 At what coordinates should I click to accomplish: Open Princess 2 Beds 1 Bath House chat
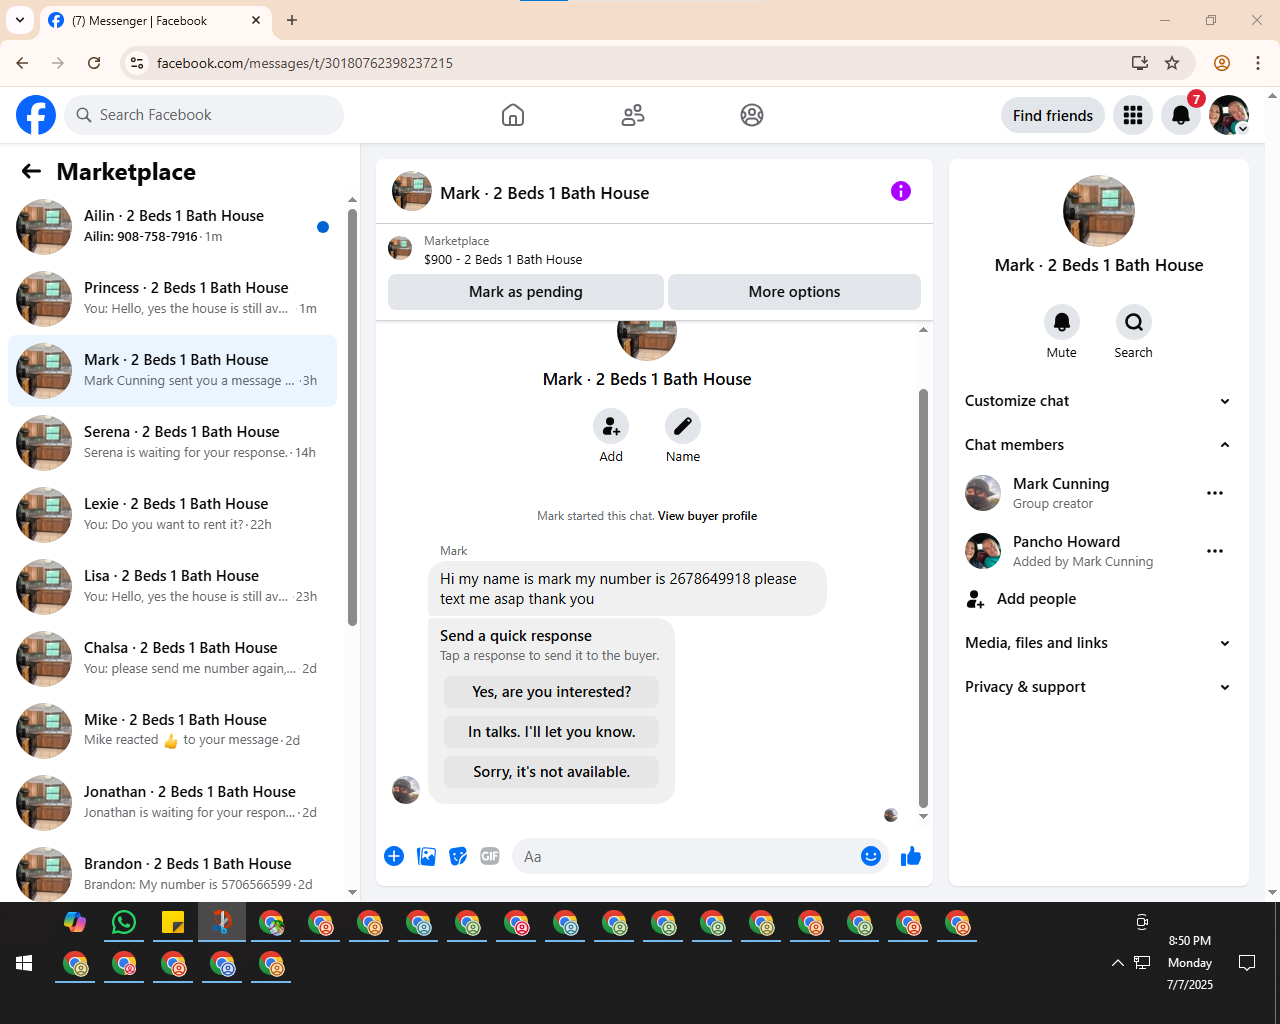pos(172,299)
